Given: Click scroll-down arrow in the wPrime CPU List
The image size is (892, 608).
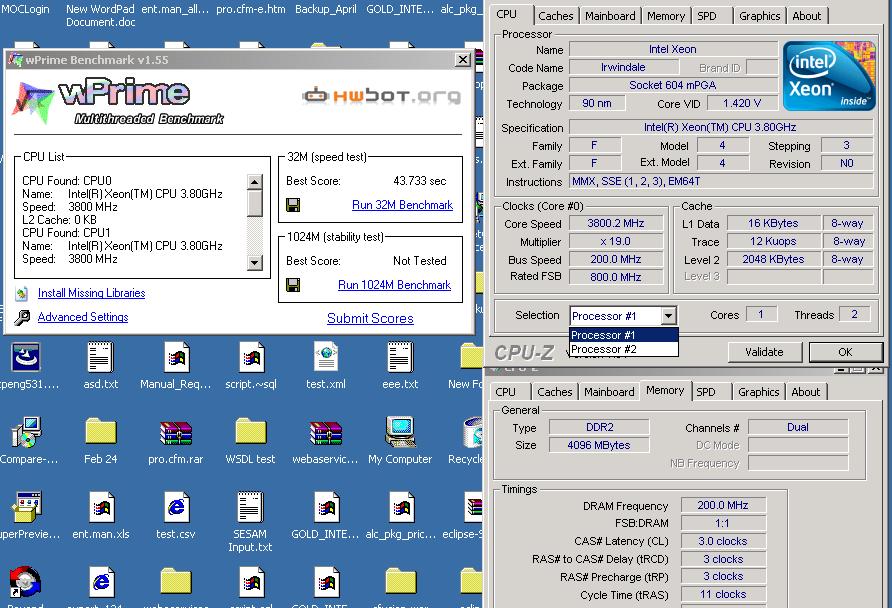Looking at the screenshot, I should tap(255, 263).
